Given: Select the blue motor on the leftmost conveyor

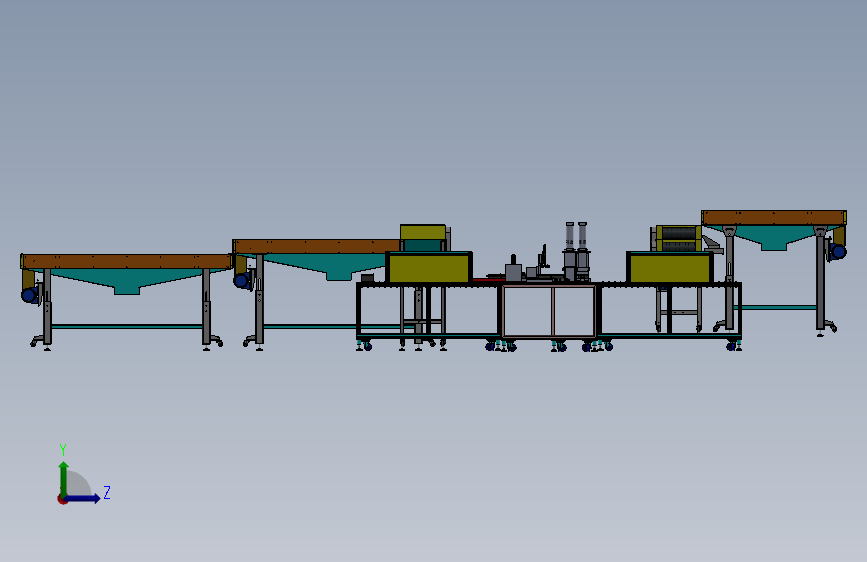Looking at the screenshot, I should pyautogui.click(x=30, y=295).
